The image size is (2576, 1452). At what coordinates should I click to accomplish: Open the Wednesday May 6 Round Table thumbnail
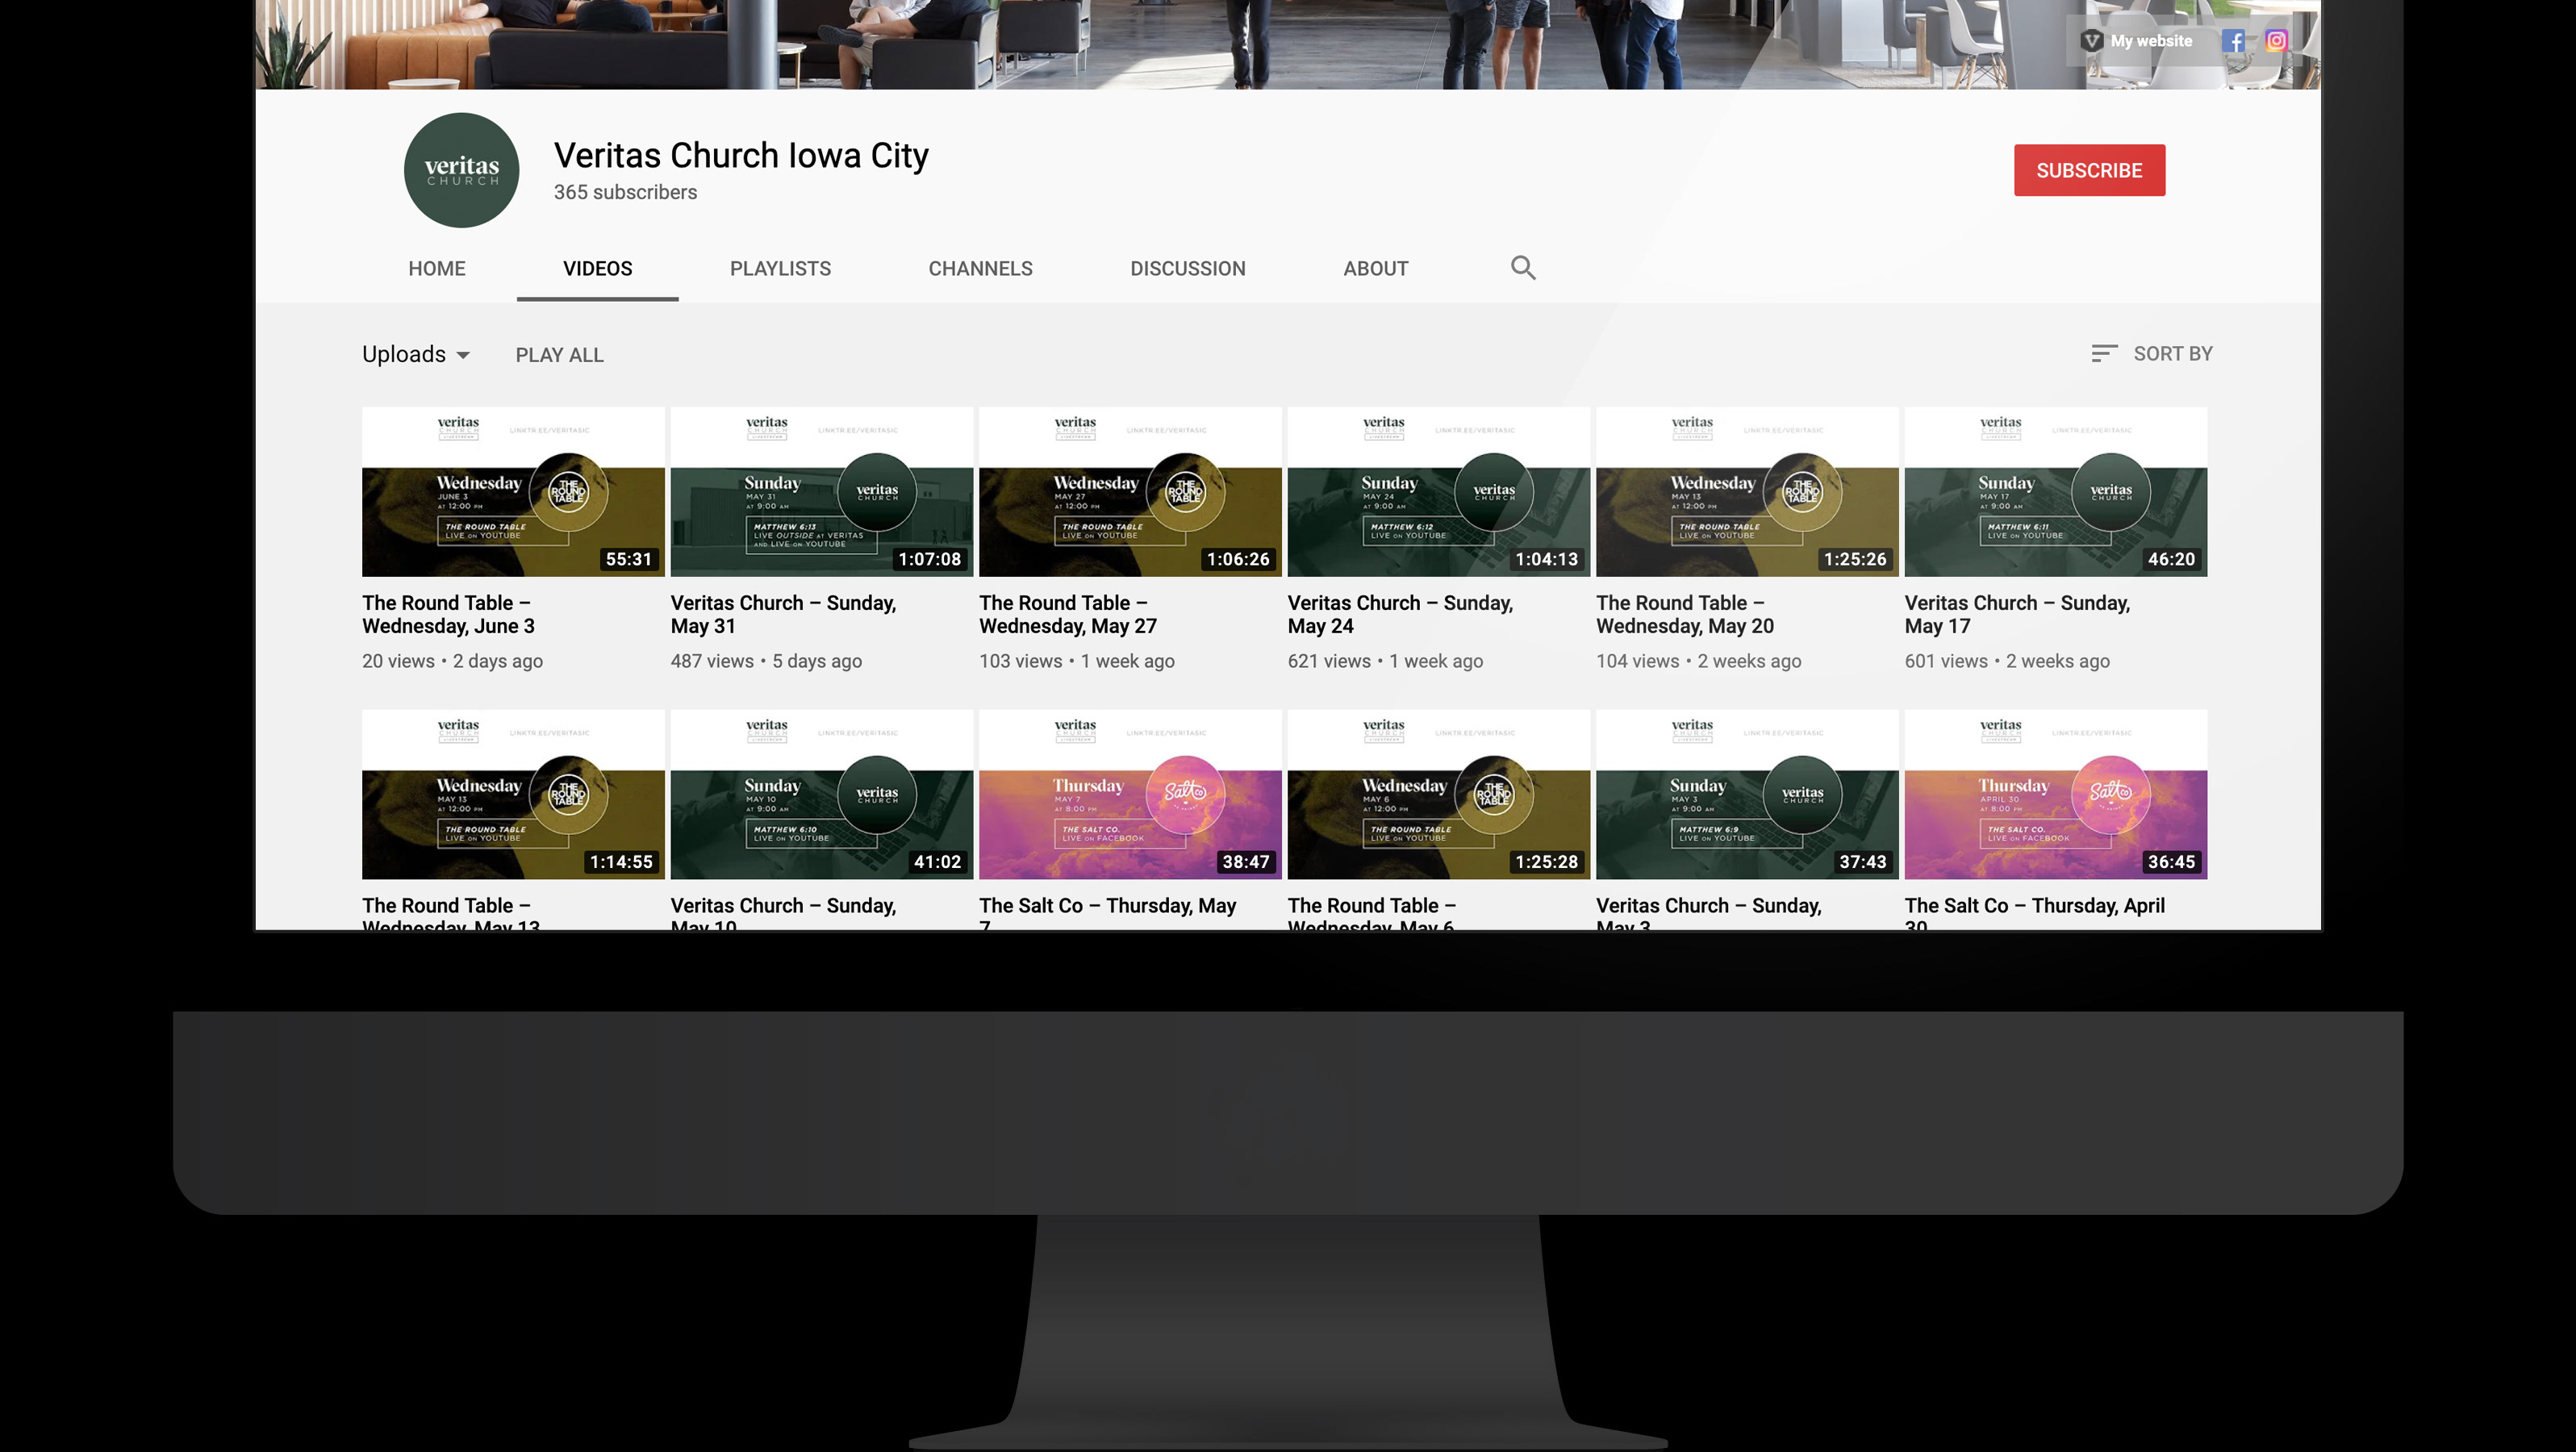pos(1438,795)
